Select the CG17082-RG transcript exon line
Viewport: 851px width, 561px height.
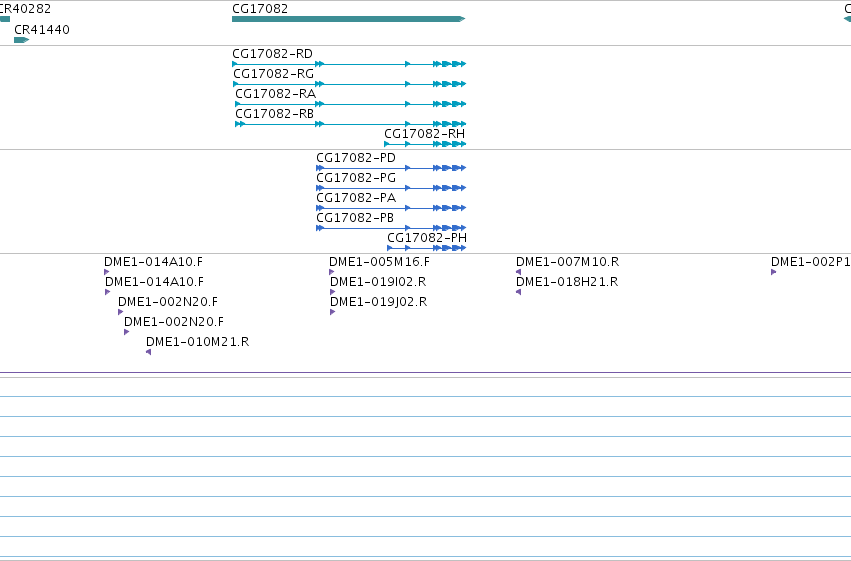[349, 84]
